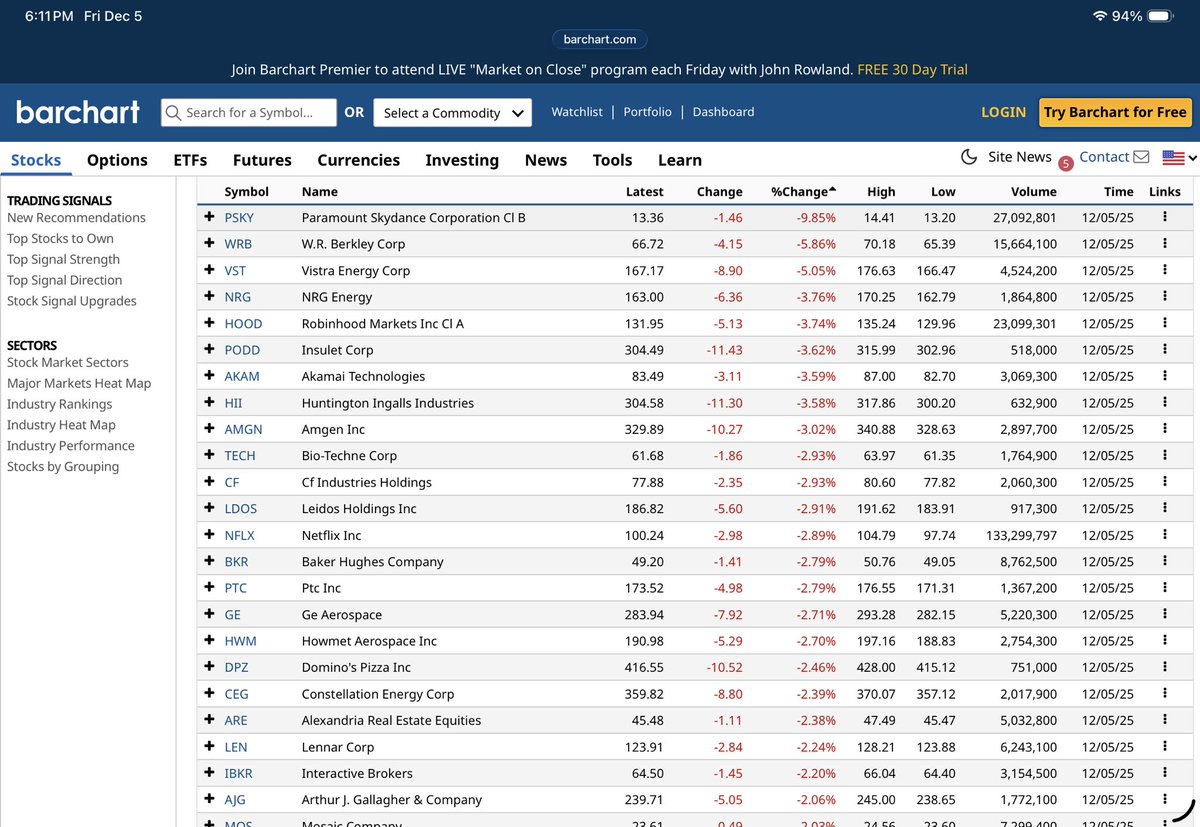Open the Links menu for LDOS
The image size is (1200, 827).
(x=1165, y=508)
